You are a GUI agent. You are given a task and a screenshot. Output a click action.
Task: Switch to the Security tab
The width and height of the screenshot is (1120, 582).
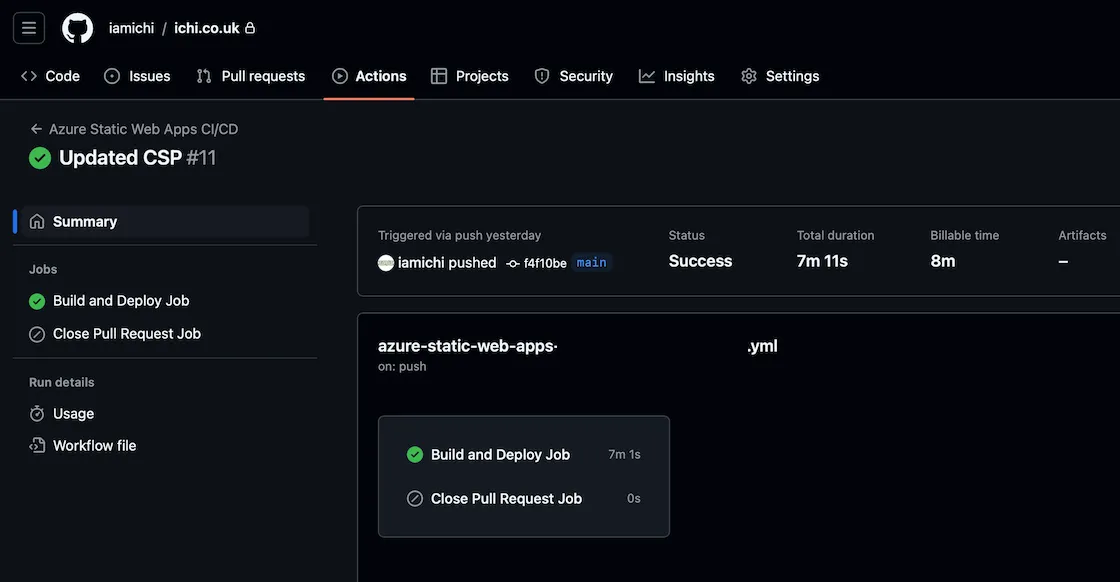click(574, 76)
